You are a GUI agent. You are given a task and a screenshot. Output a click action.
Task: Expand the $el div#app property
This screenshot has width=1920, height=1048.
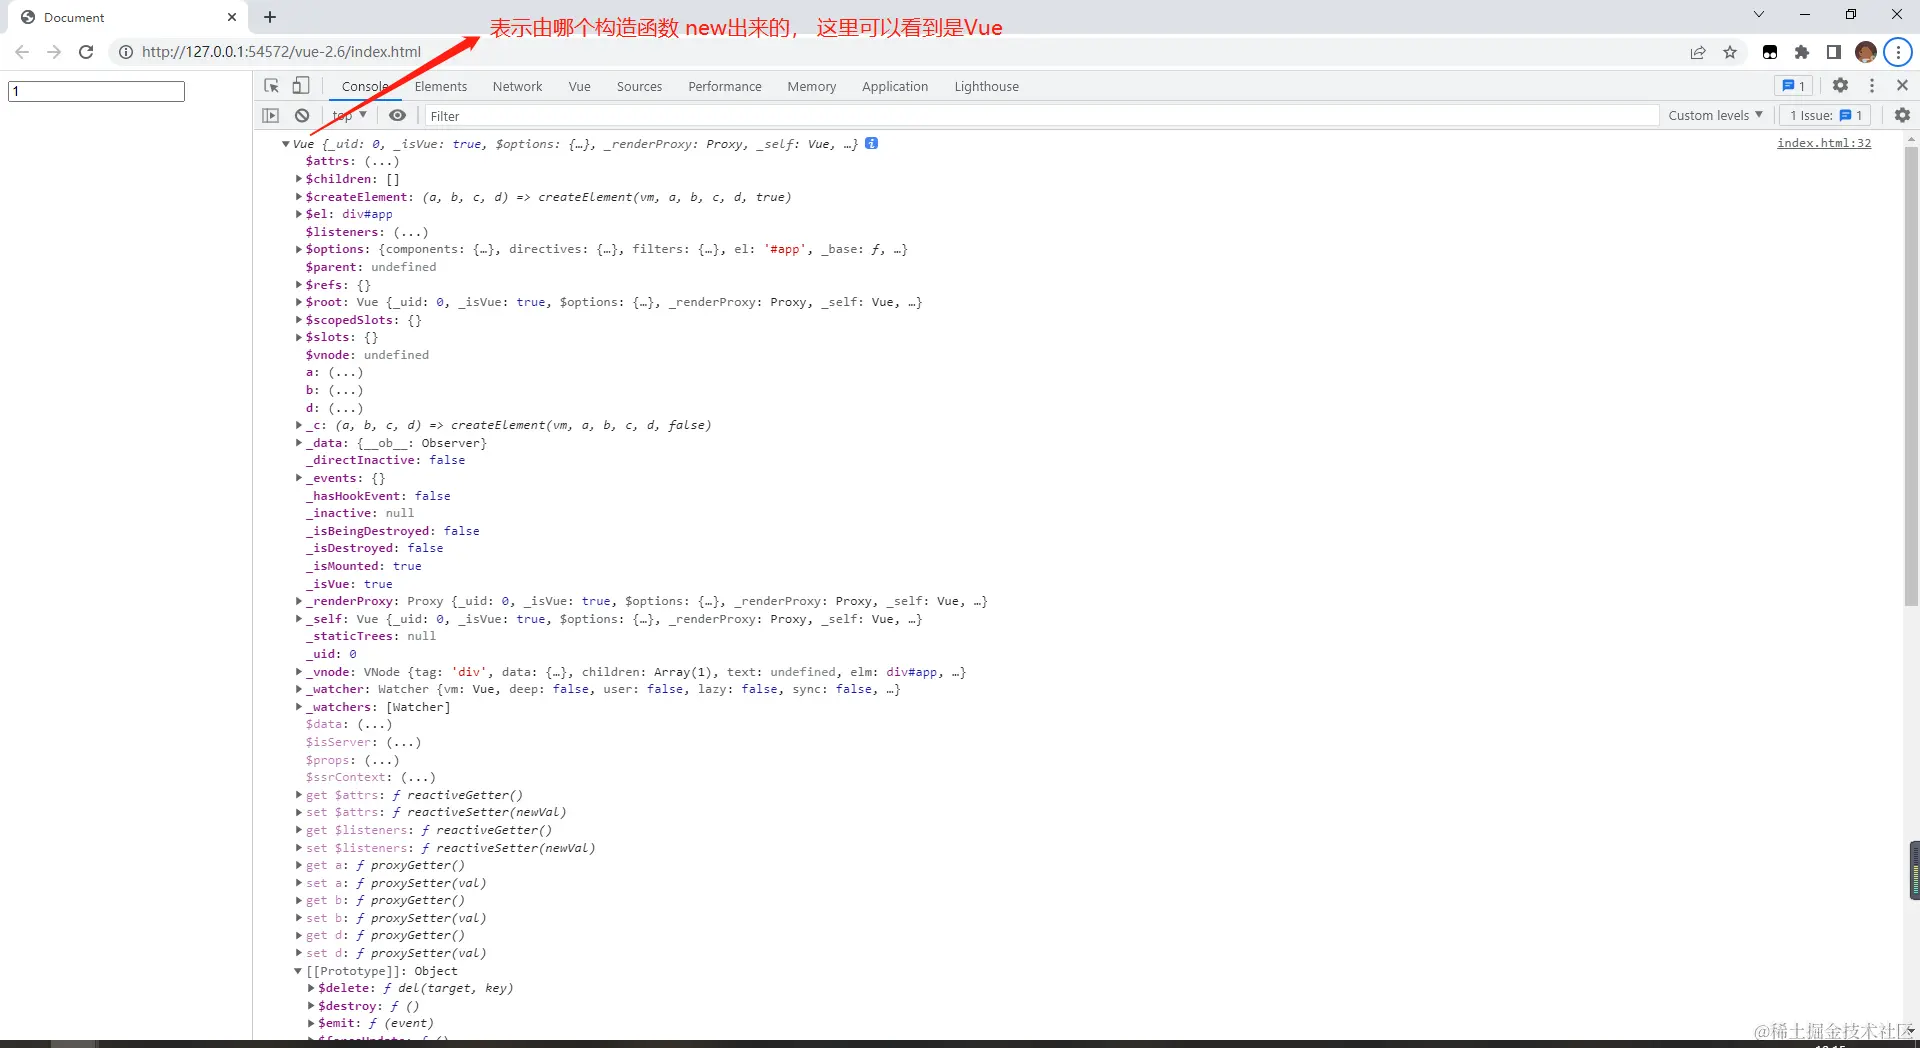click(299, 214)
